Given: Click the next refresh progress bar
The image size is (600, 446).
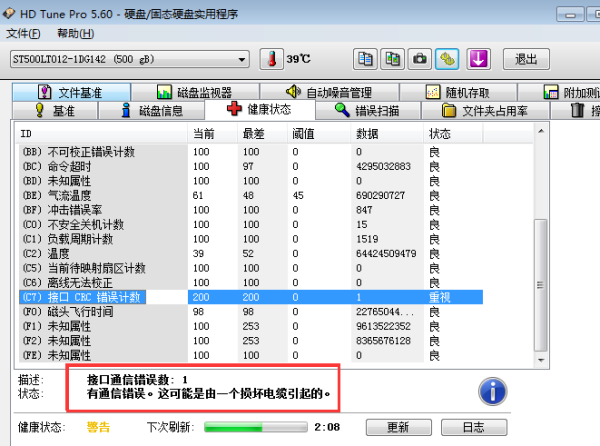Looking at the screenshot, I should pyautogui.click(x=256, y=427).
